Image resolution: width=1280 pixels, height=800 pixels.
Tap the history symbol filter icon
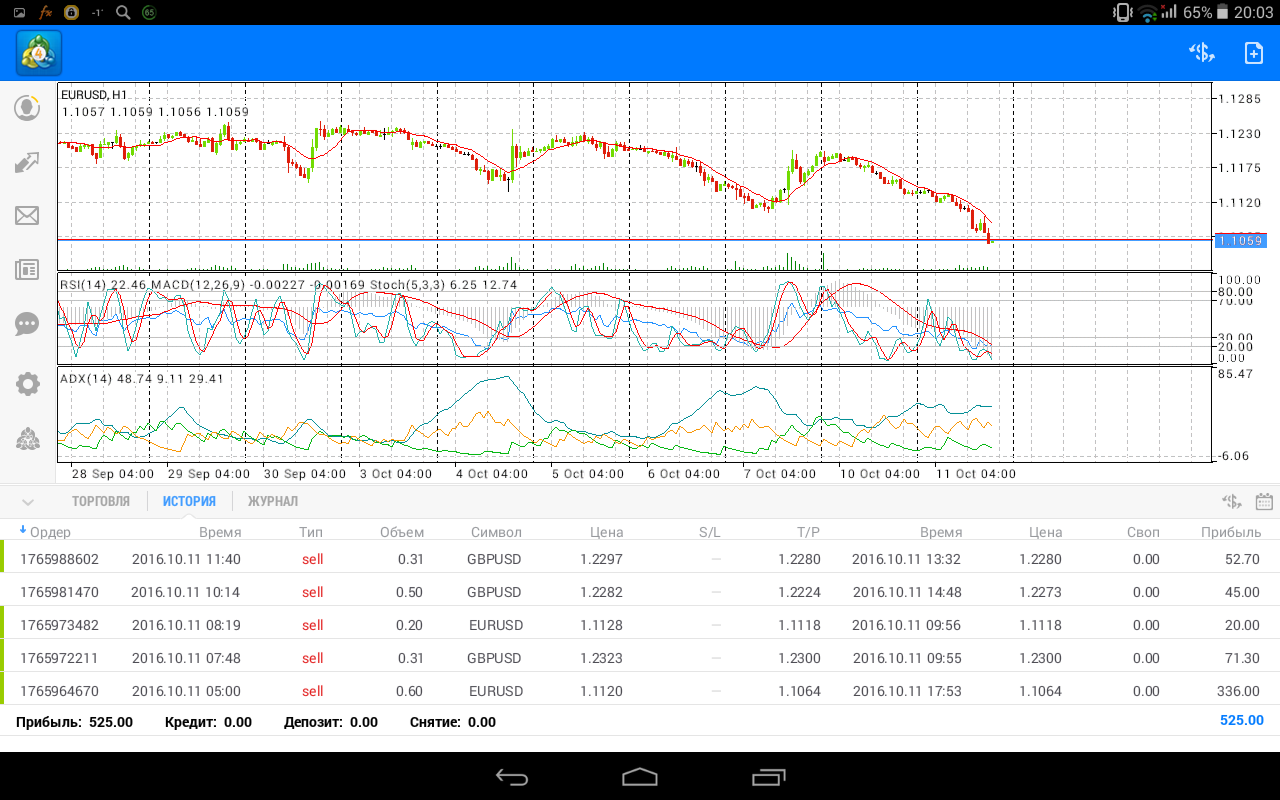1231,502
